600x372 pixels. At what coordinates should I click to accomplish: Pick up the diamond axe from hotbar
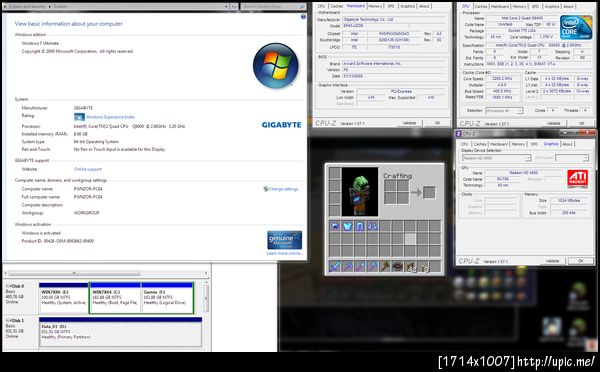pos(372,266)
